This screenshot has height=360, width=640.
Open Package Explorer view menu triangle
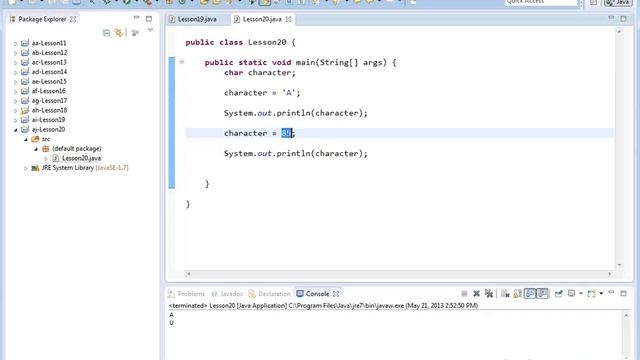[150, 31]
